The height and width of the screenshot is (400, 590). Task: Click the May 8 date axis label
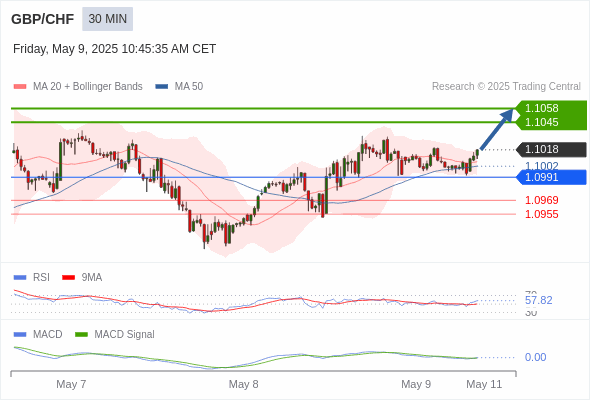click(x=243, y=384)
